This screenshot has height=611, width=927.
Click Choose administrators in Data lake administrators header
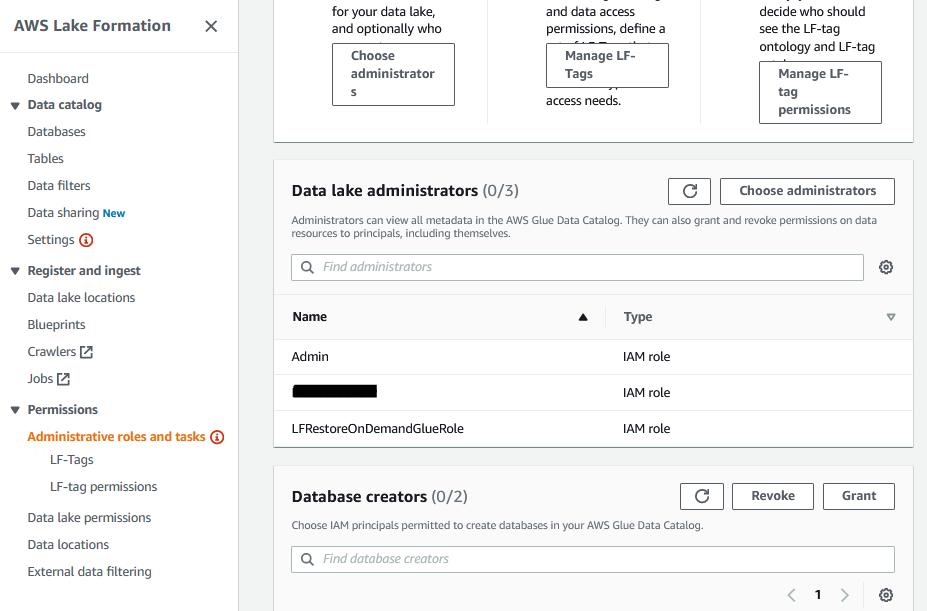(807, 191)
